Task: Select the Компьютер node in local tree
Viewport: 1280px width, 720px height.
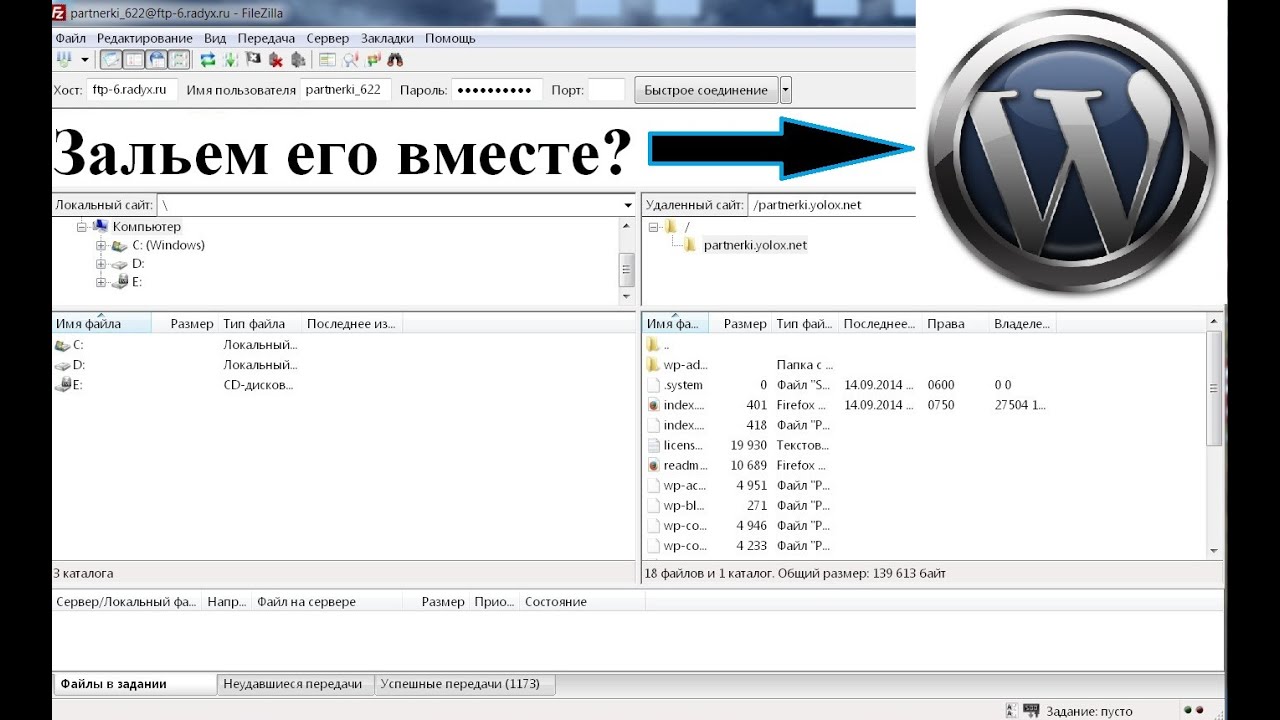Action: (x=146, y=227)
